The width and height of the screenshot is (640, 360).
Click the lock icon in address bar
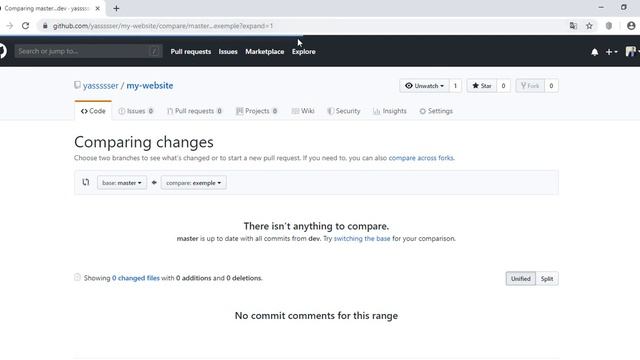pyautogui.click(x=45, y=26)
